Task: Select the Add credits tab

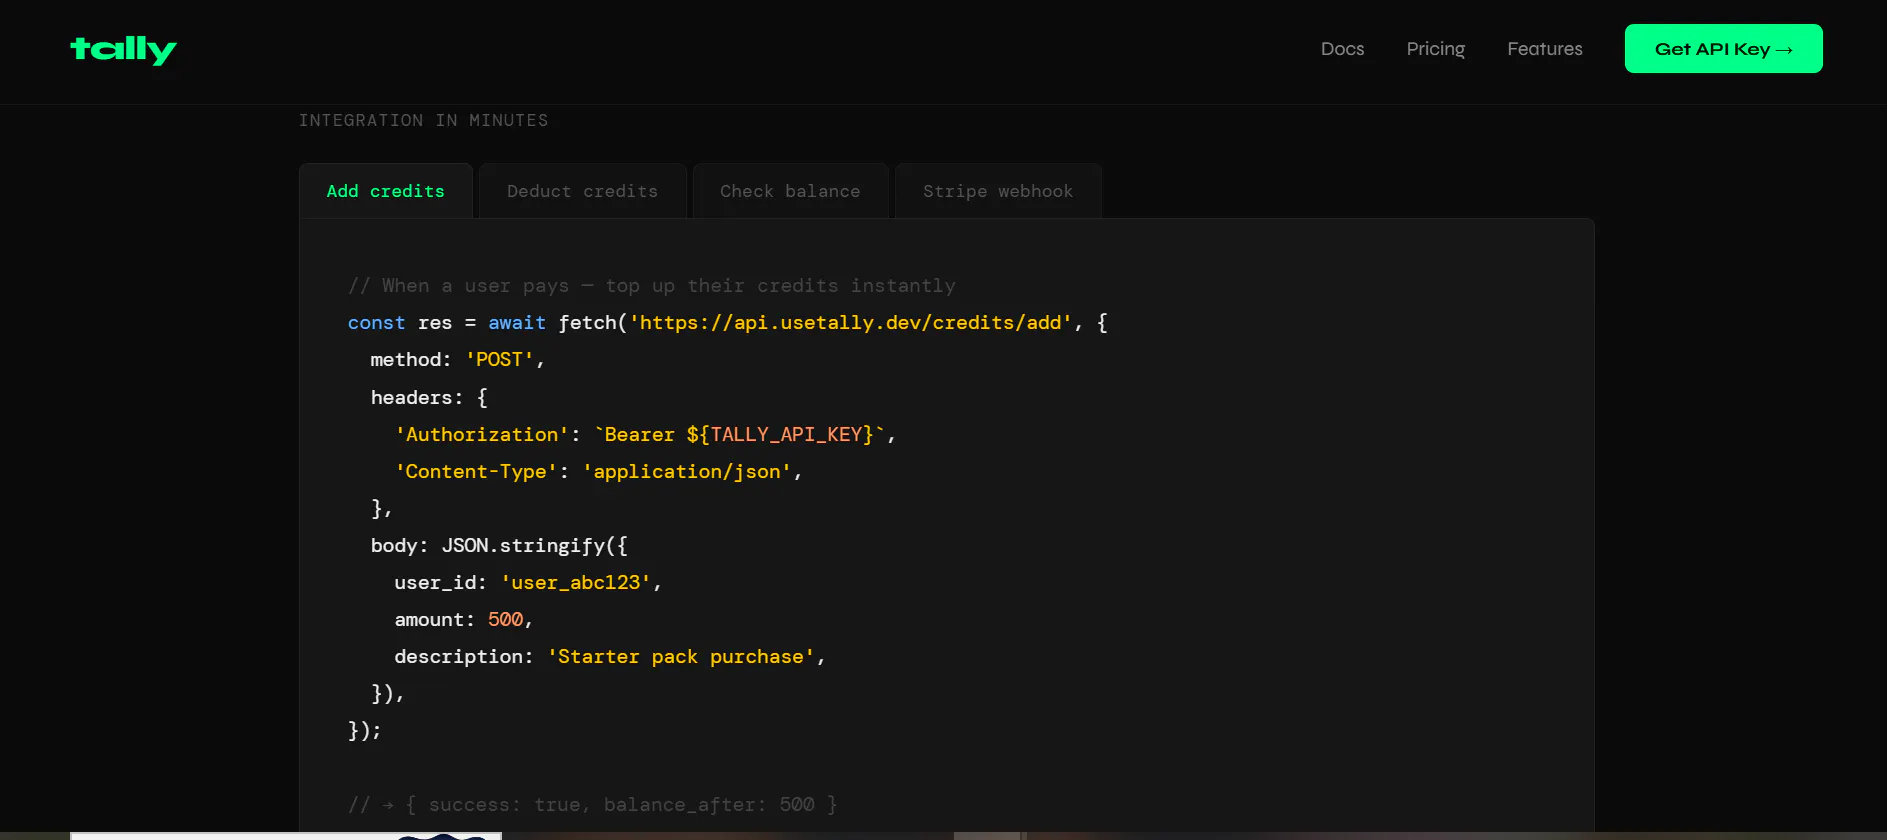Action: point(386,191)
